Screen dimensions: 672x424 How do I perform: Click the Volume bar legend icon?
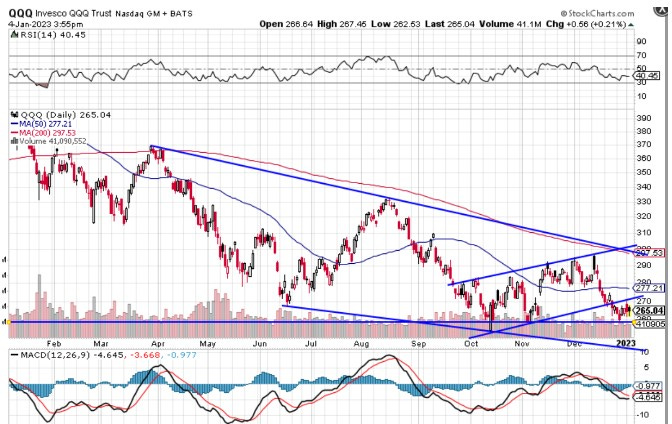pyautogui.click(x=11, y=142)
